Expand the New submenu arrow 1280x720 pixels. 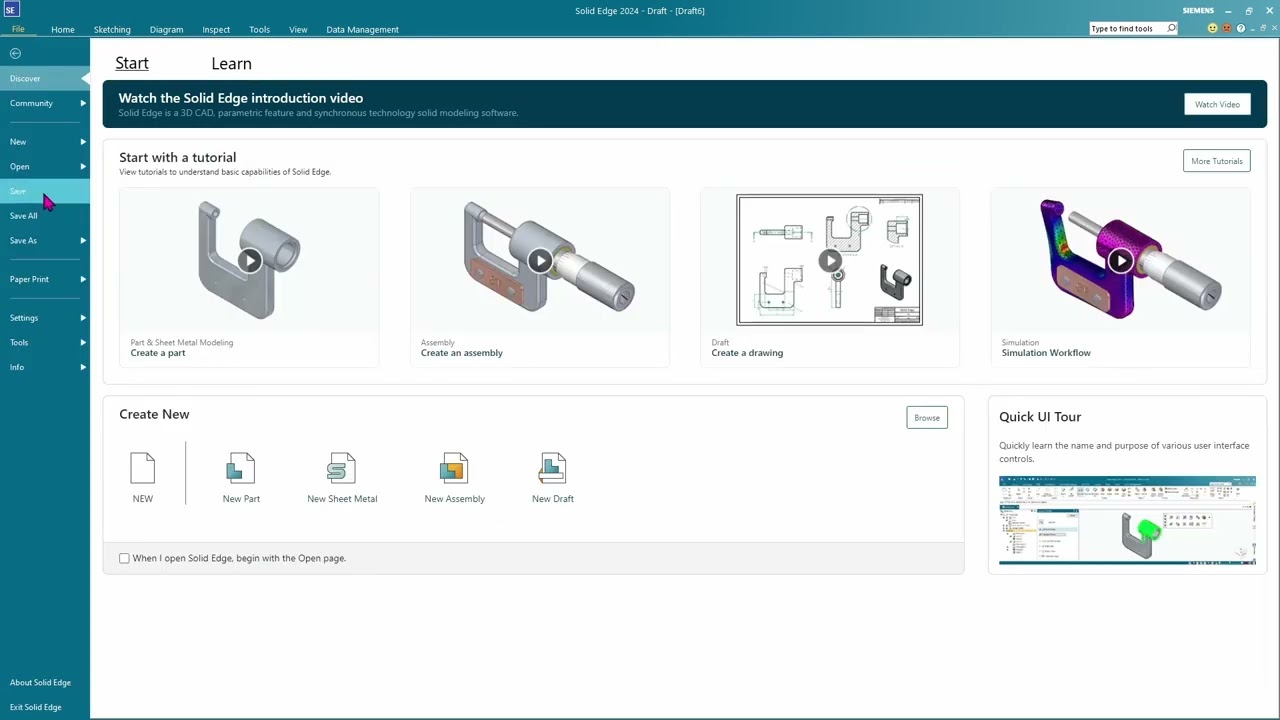(83, 142)
